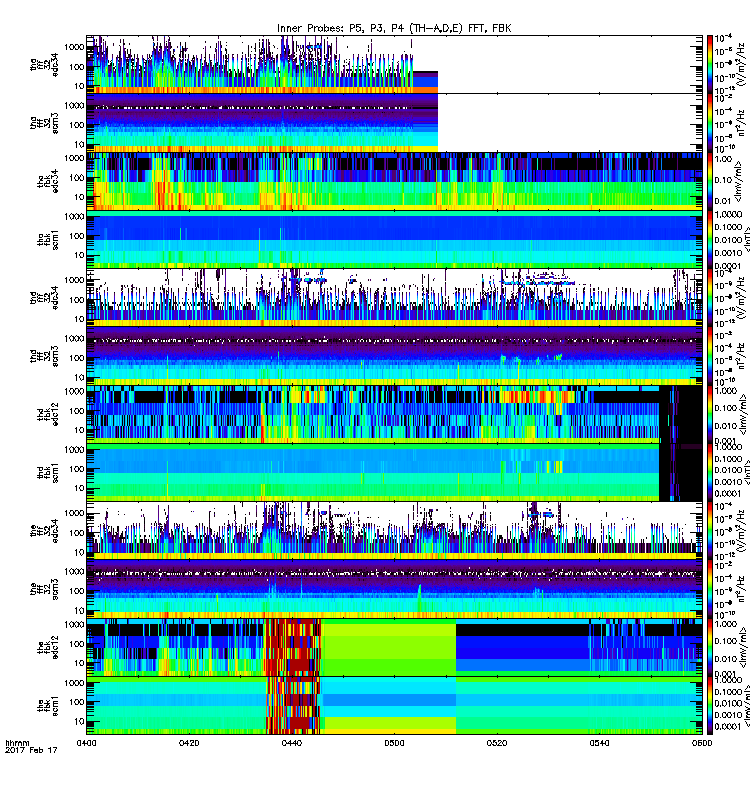Click the "the fbk edc12" panel label

tap(48, 647)
